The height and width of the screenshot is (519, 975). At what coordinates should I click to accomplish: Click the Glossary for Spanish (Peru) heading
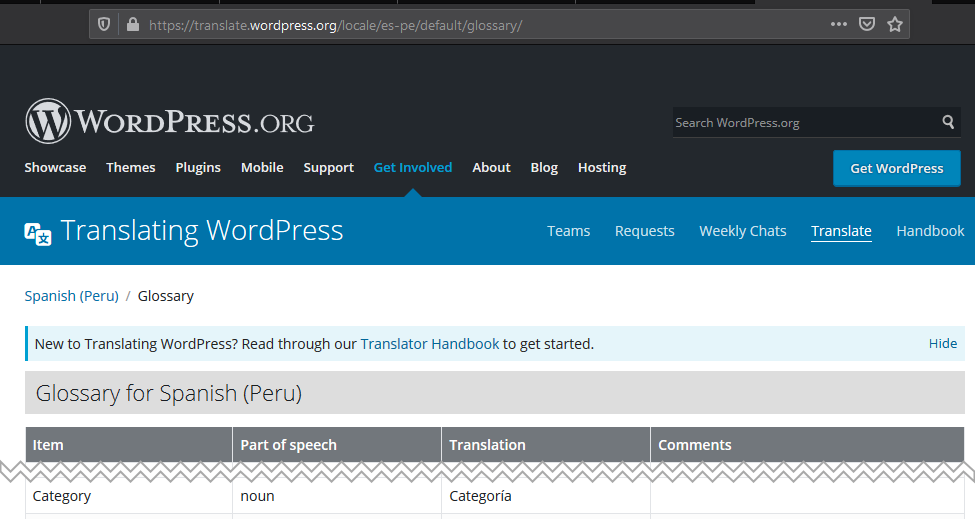click(169, 393)
